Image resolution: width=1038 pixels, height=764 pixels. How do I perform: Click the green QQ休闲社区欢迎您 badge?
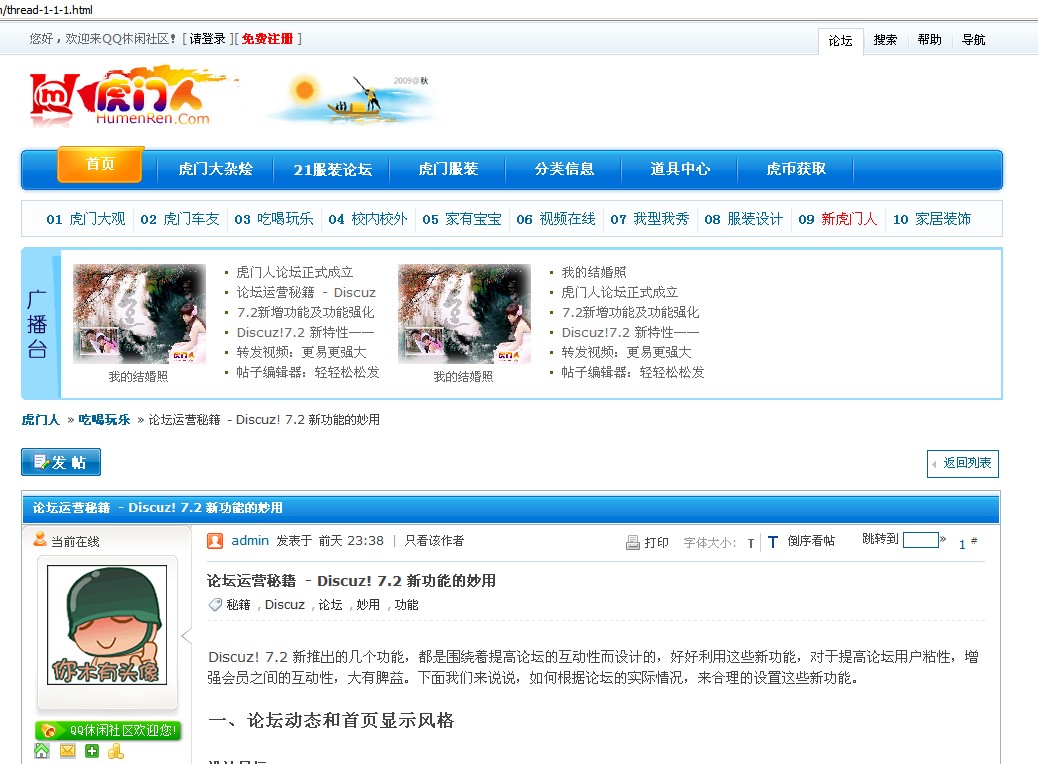pyautogui.click(x=108, y=730)
